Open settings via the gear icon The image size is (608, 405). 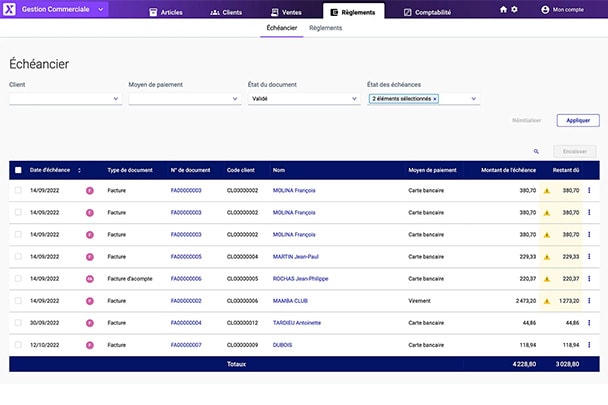(x=515, y=9)
